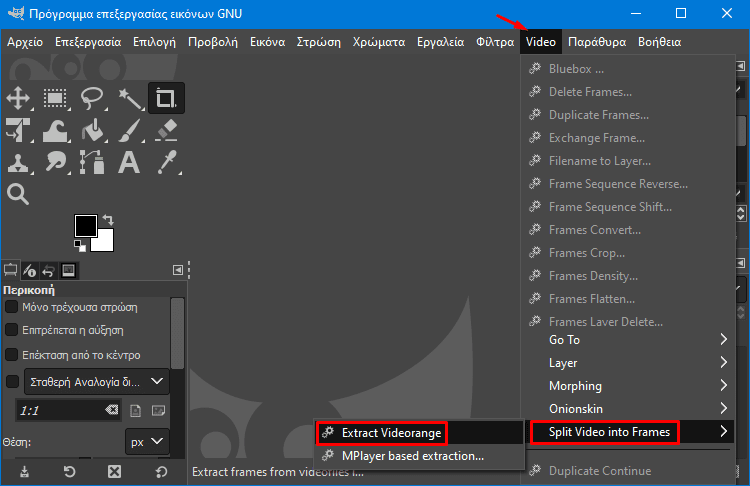Choose Frames Crop in Video menu
This screenshot has height=486, width=750.
pos(628,253)
